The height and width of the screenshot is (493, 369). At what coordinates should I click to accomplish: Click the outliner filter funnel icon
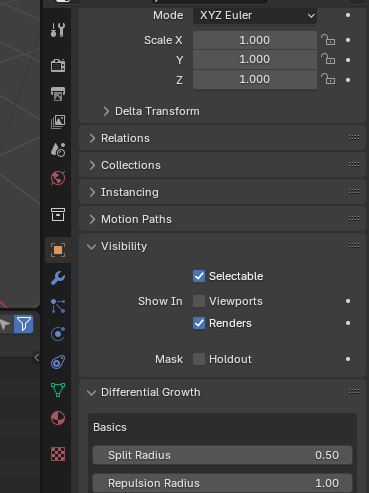coord(24,324)
